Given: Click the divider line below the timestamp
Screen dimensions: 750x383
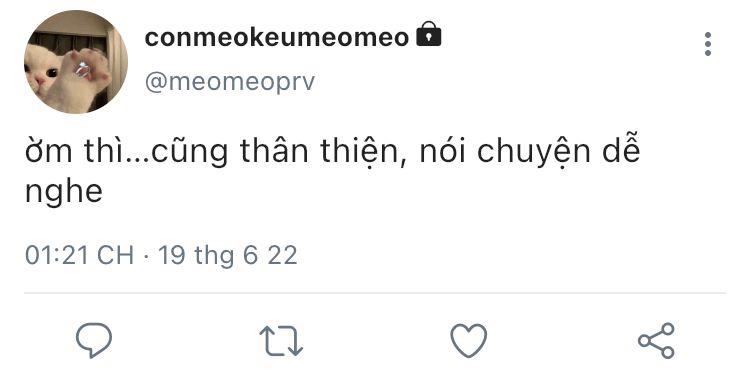Looking at the screenshot, I should click(375, 293).
